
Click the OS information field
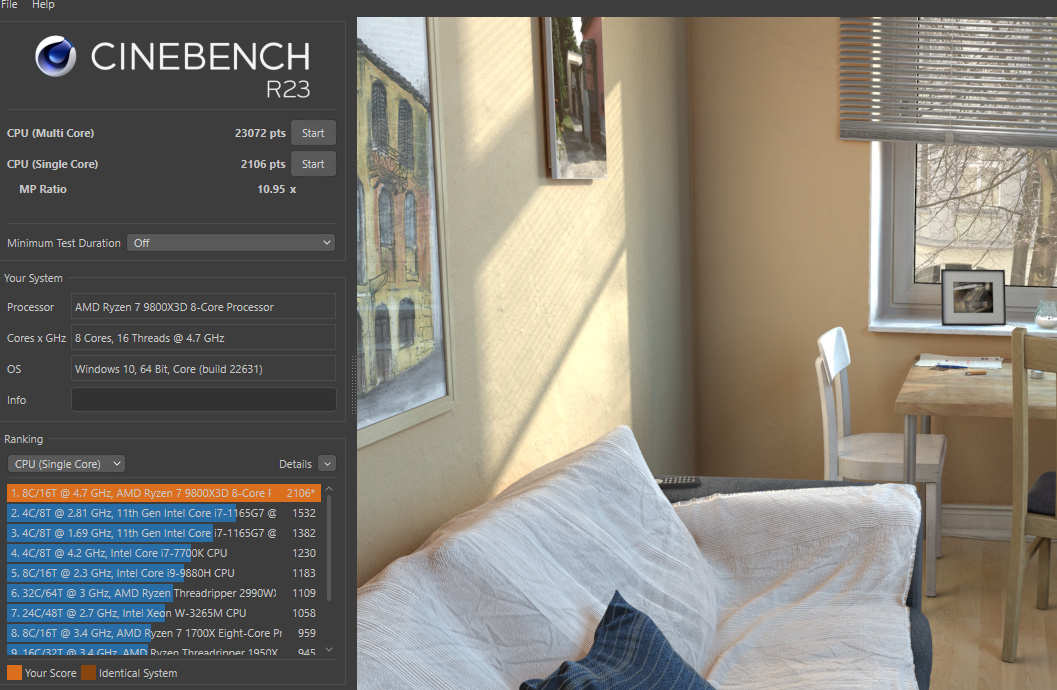point(203,369)
